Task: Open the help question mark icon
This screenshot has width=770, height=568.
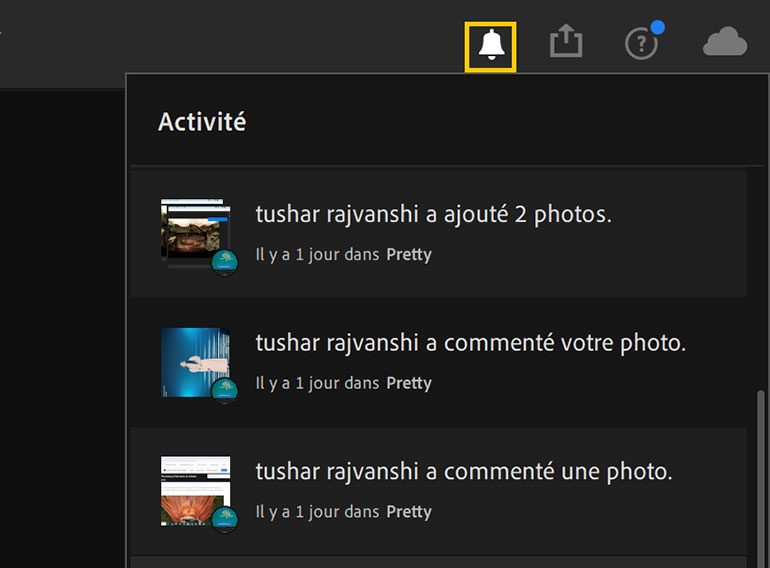Action: 640,44
